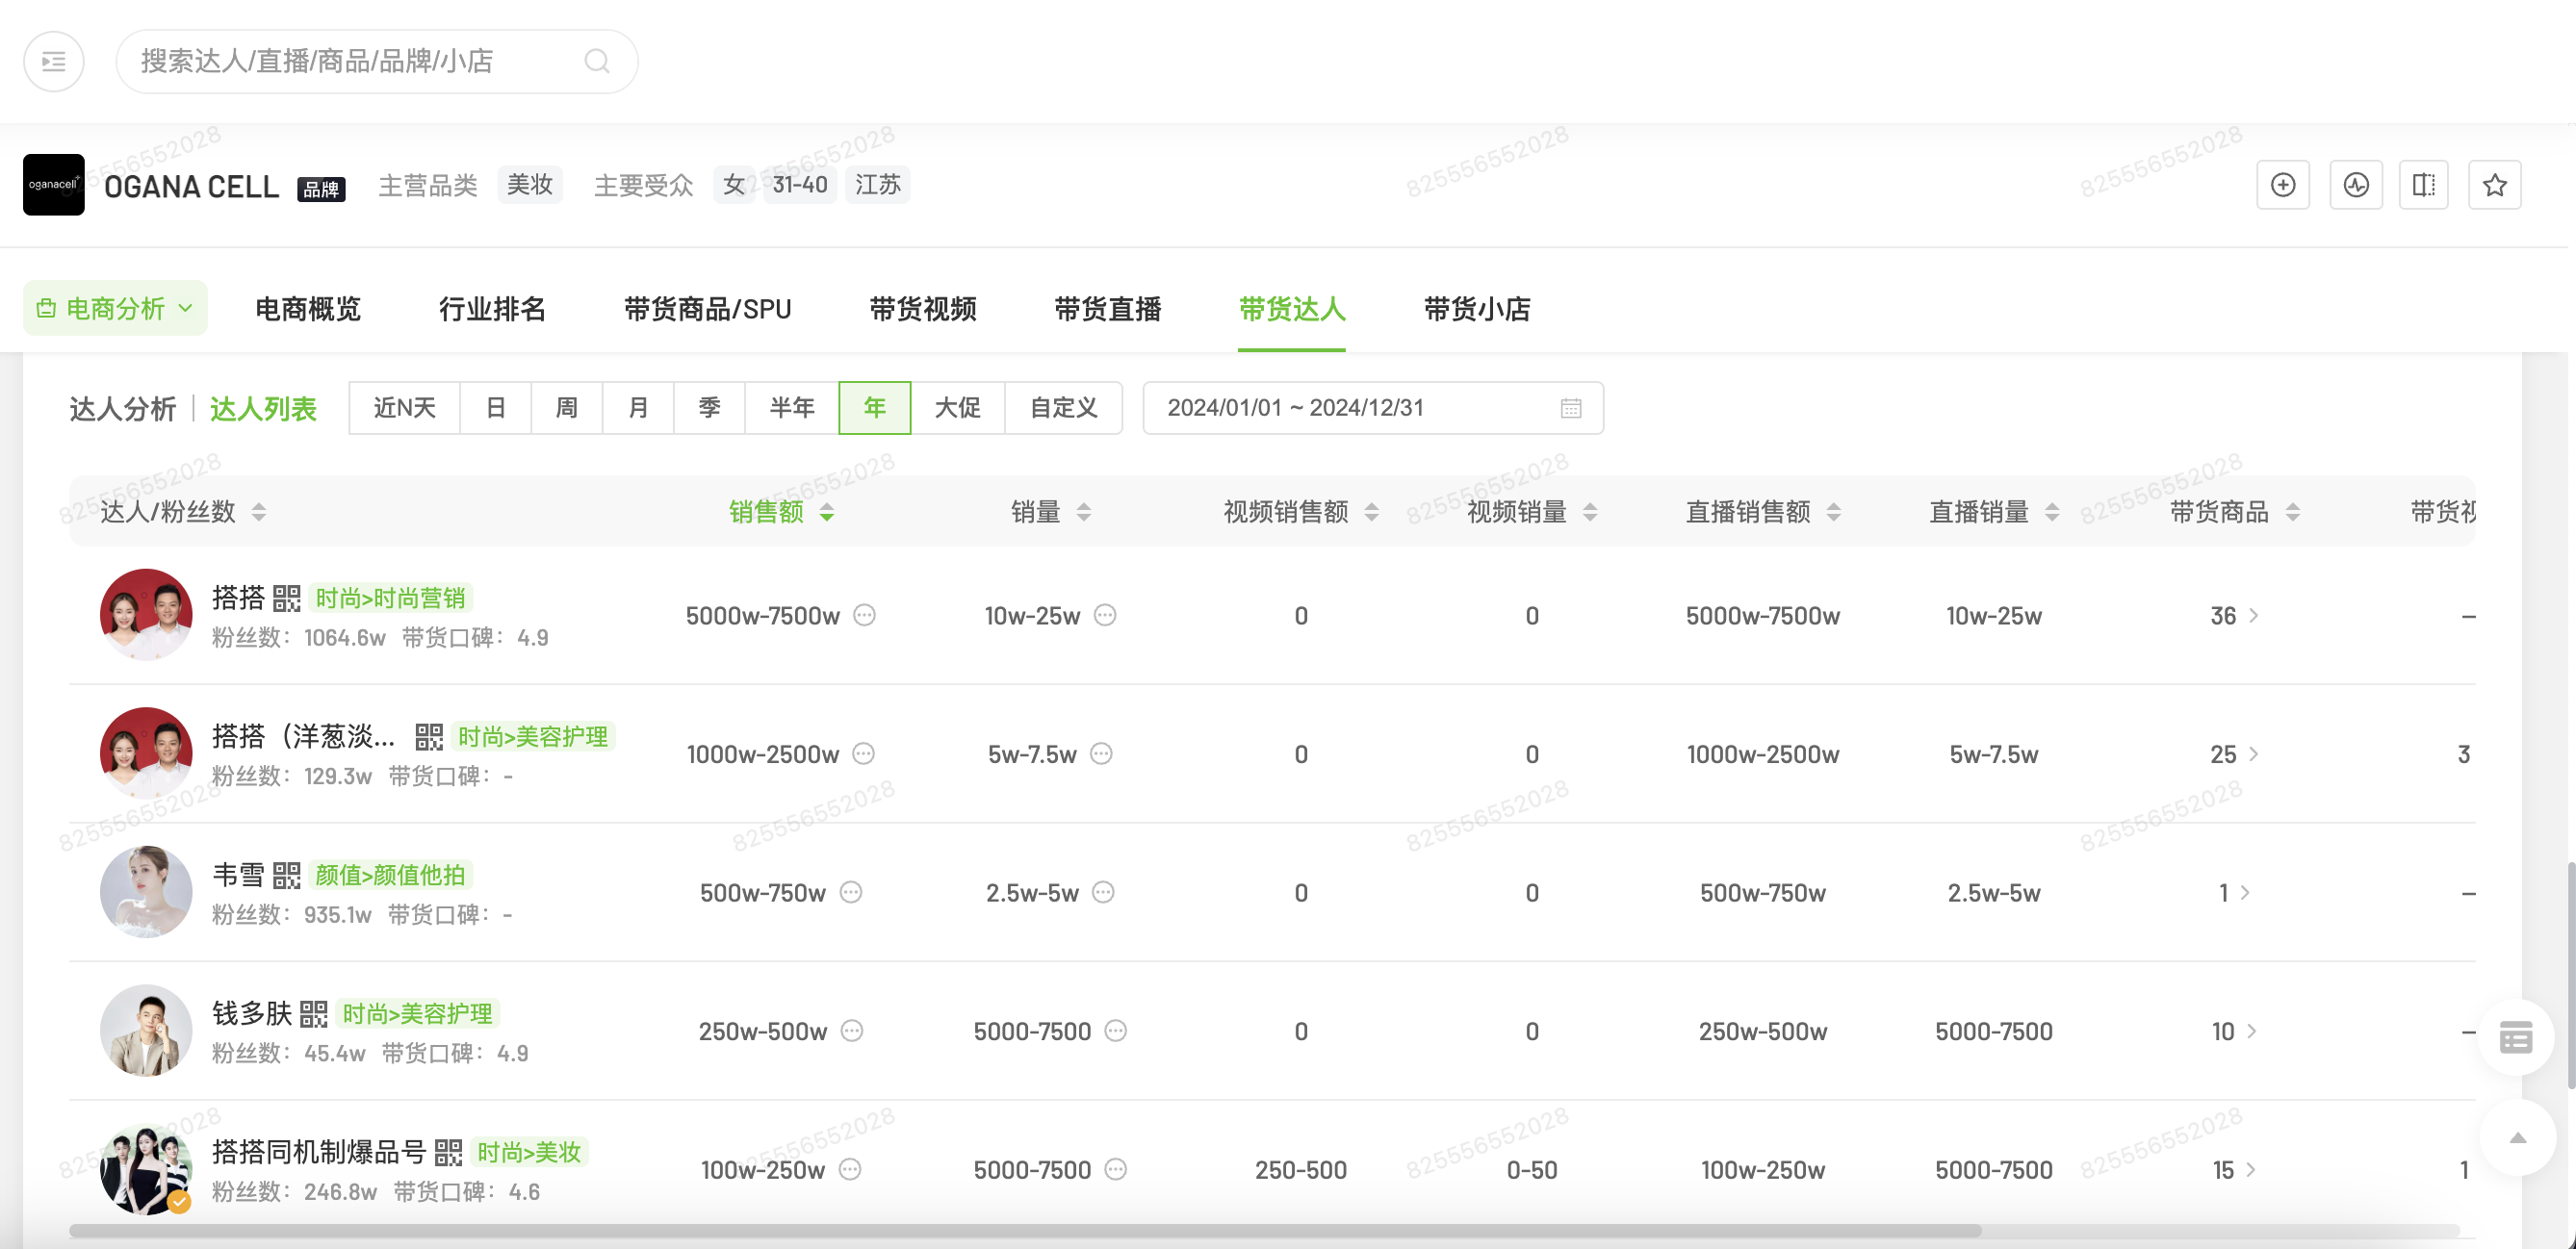Image resolution: width=2576 pixels, height=1249 pixels.
Task: Sort by 销售额 column arrows
Action: pyautogui.click(x=826, y=513)
